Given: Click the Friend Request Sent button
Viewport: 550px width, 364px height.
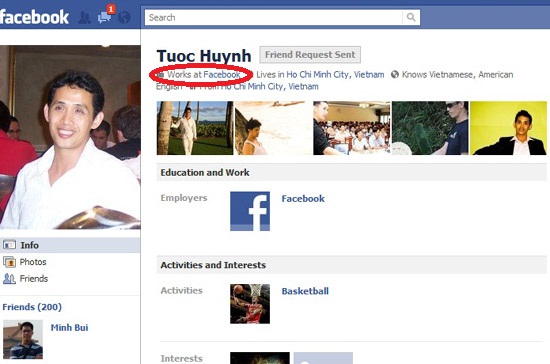Looking at the screenshot, I should point(310,55).
